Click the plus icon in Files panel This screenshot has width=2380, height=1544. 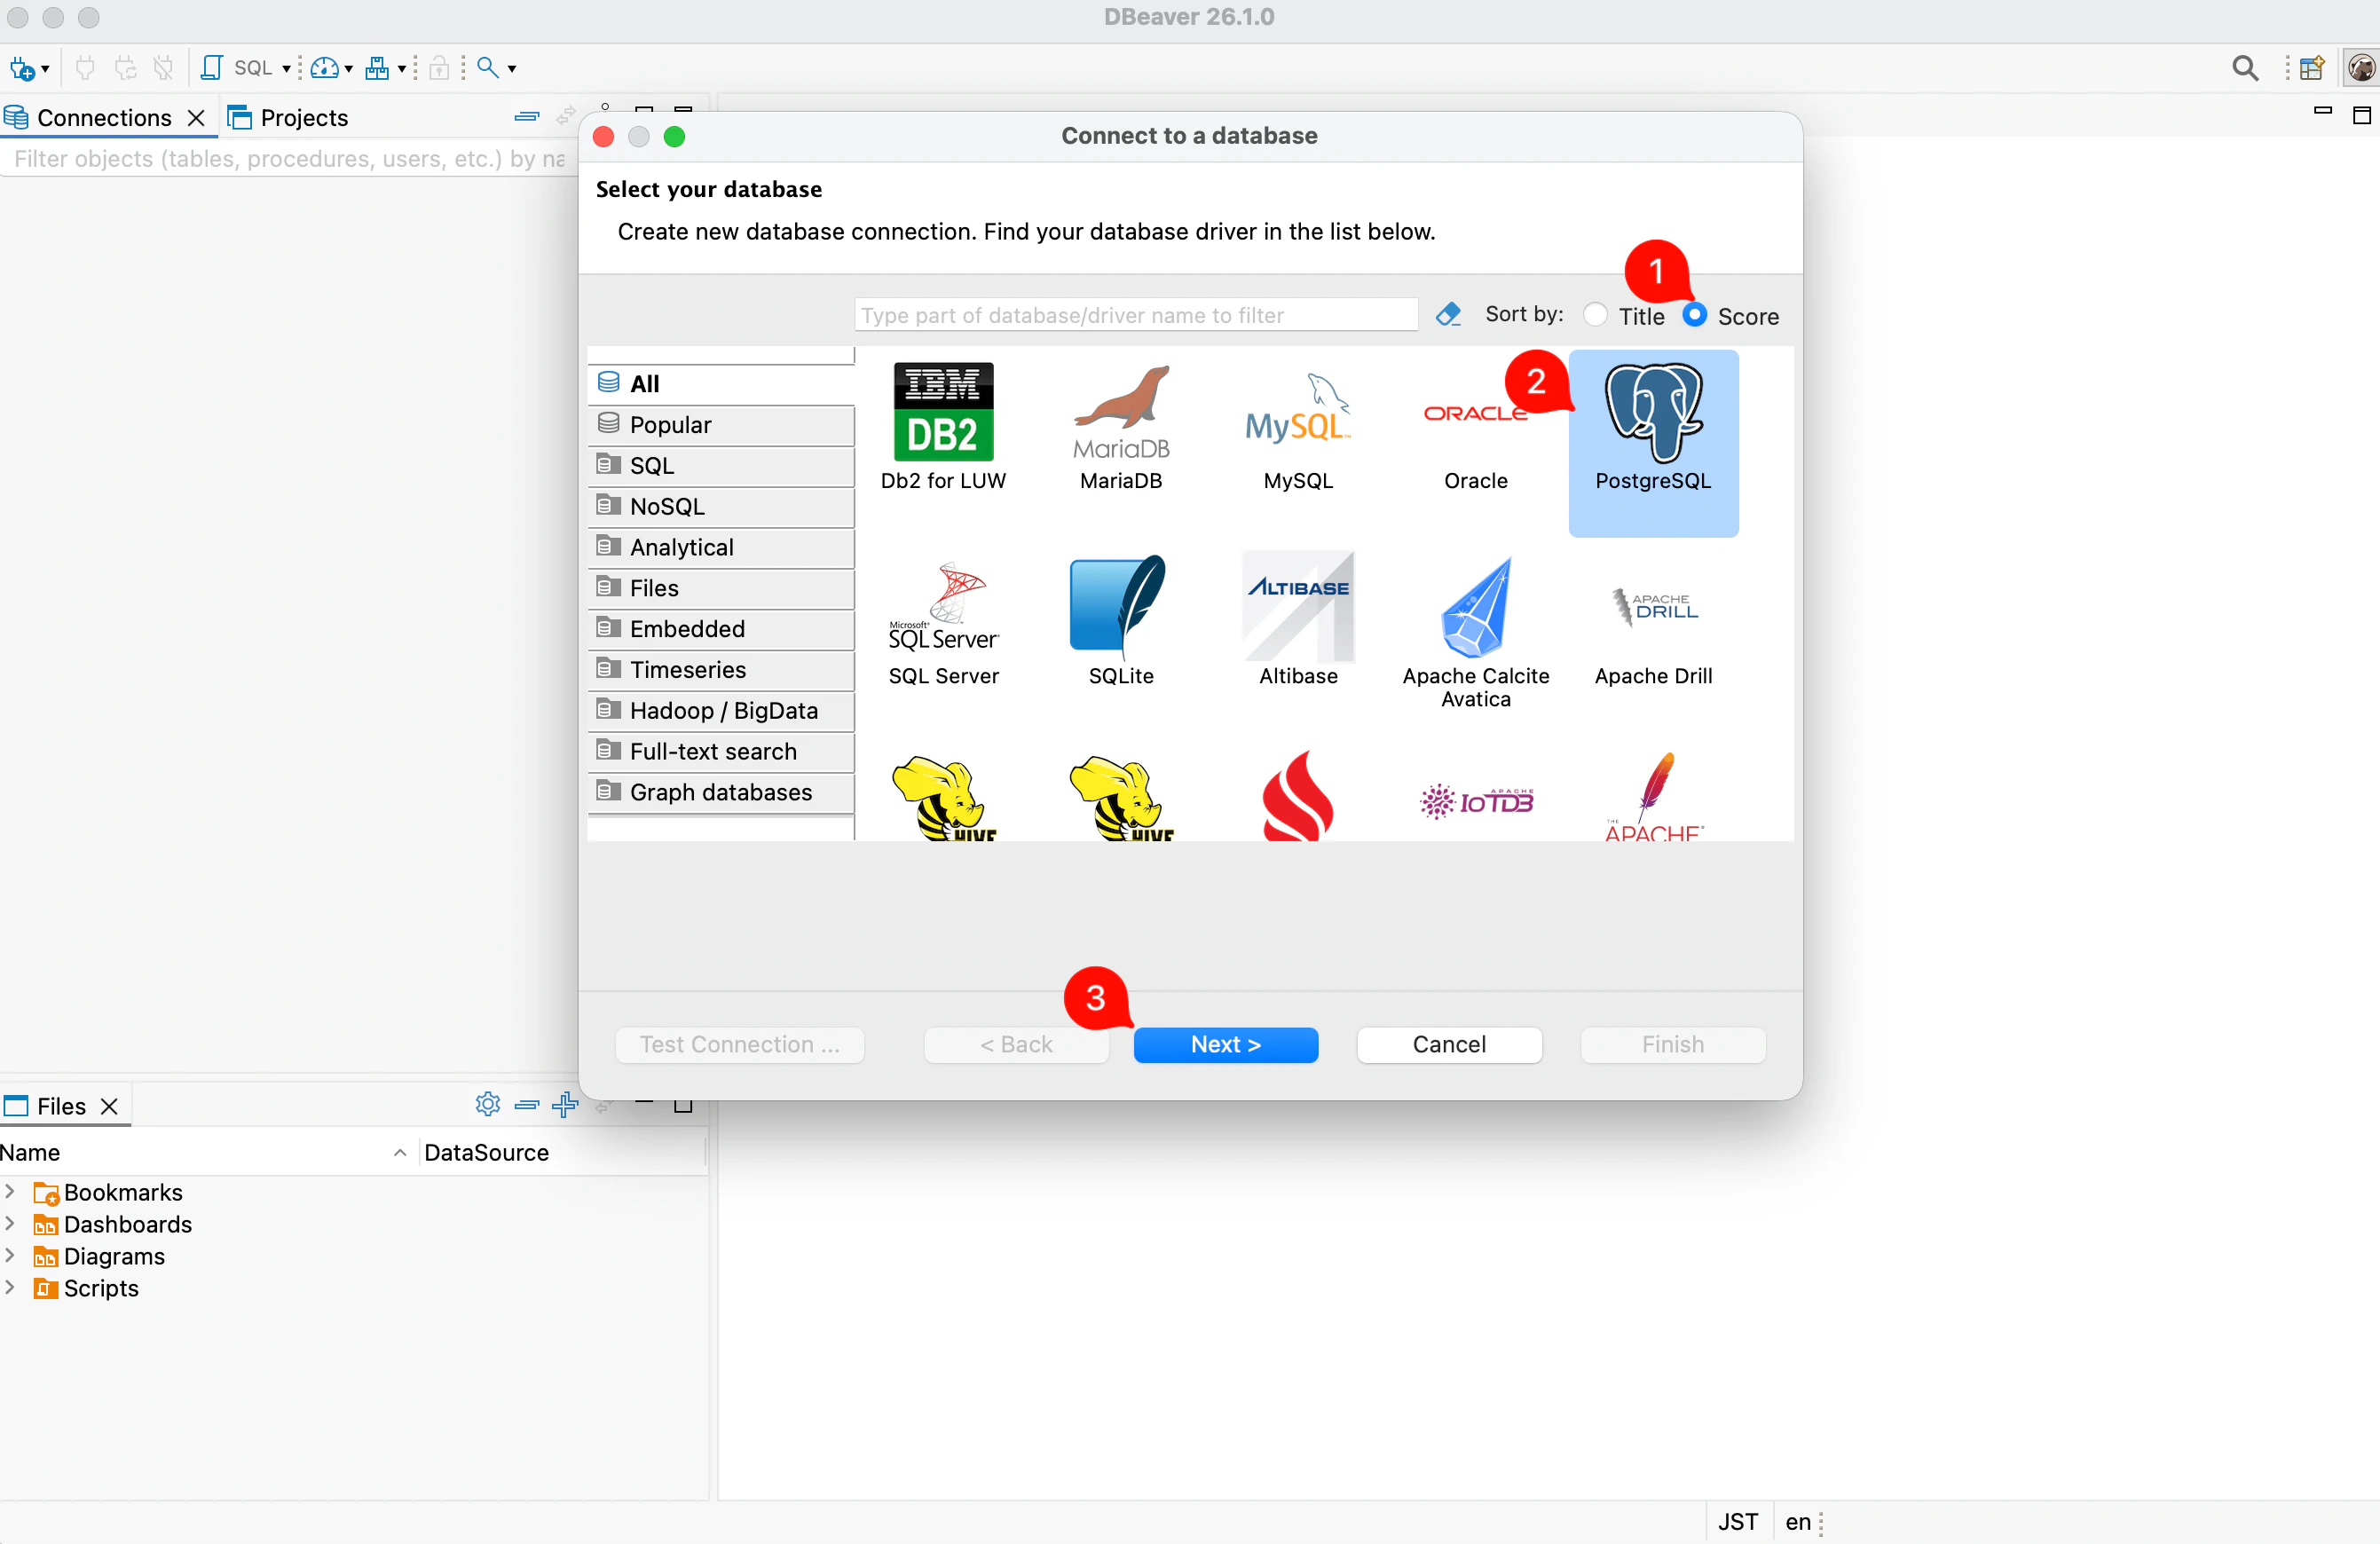[565, 1104]
